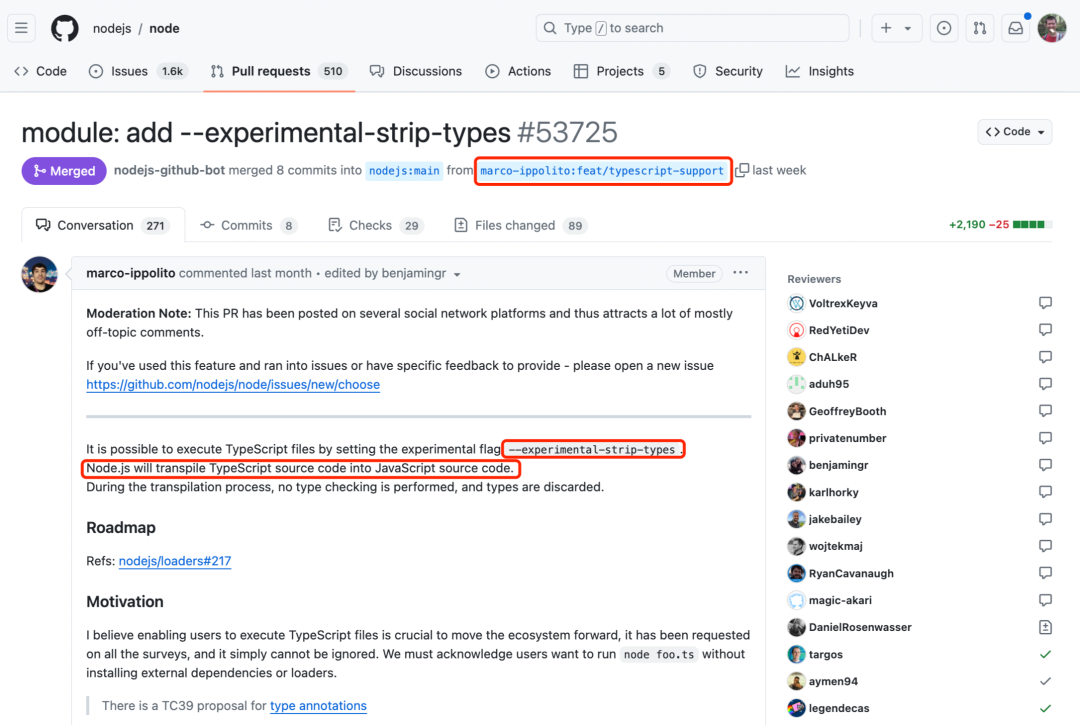Open the nodejs/loaders#217 reference link
Viewport: 1080px width, 725px height.
point(175,561)
